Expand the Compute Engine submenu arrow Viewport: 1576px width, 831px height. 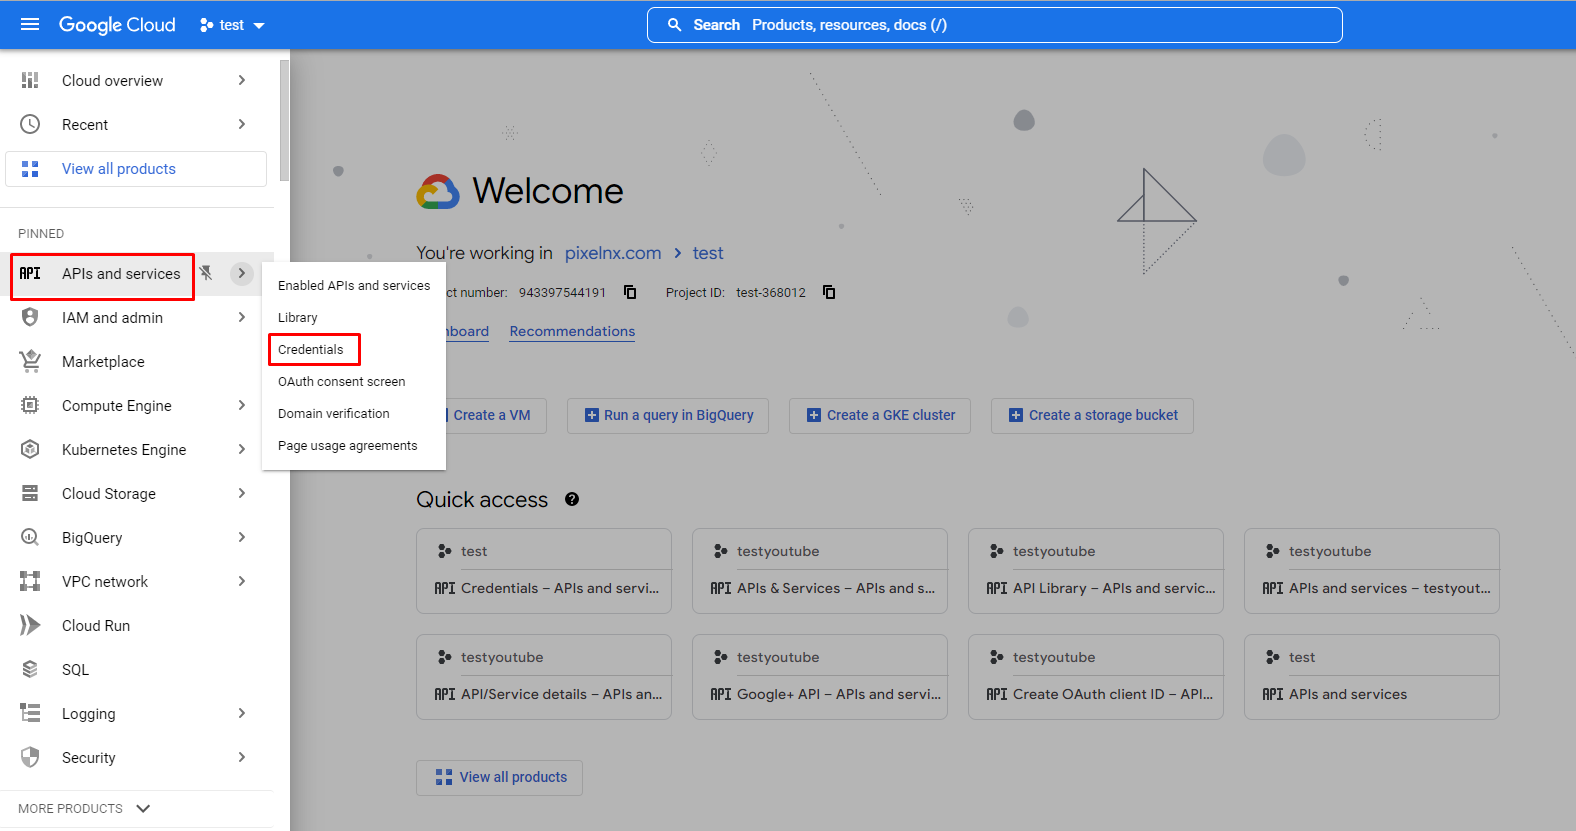[241, 405]
